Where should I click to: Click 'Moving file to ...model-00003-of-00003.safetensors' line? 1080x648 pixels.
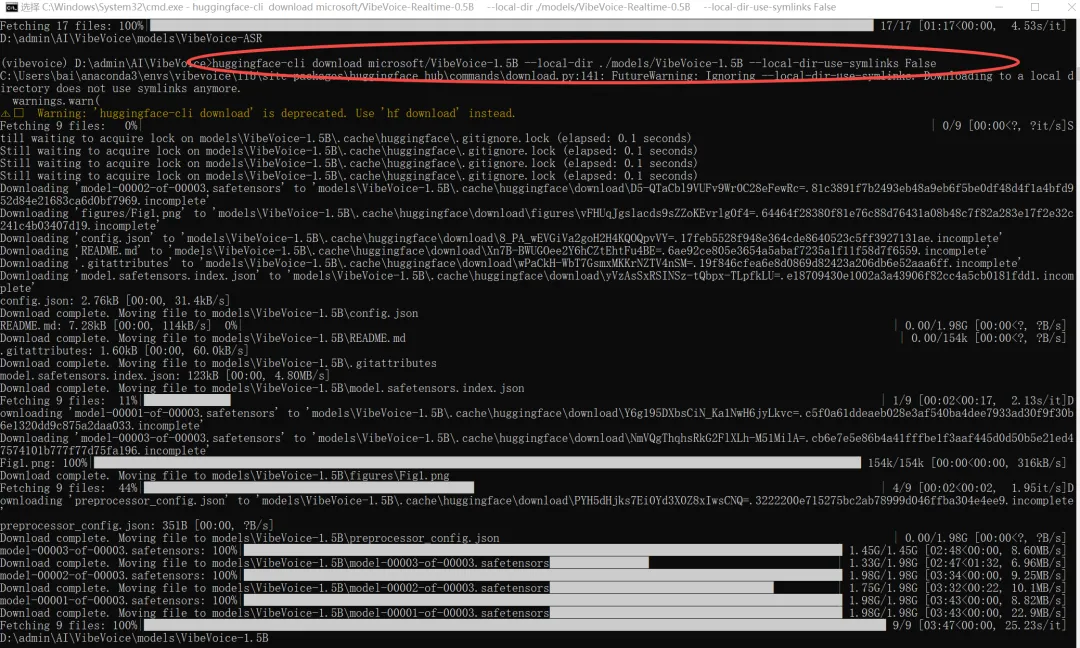pos(274,563)
